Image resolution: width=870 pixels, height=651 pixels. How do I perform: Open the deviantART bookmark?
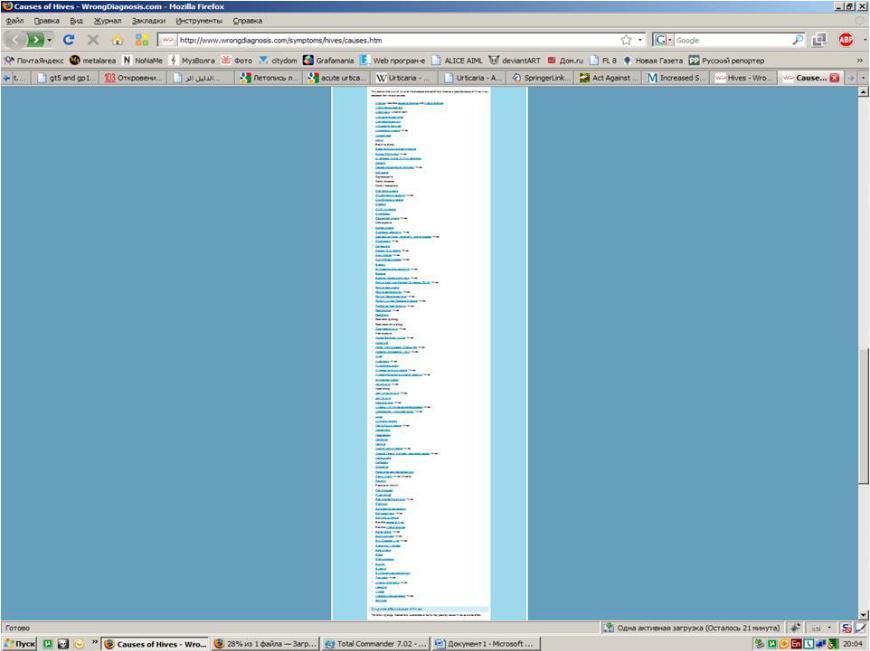[514, 60]
